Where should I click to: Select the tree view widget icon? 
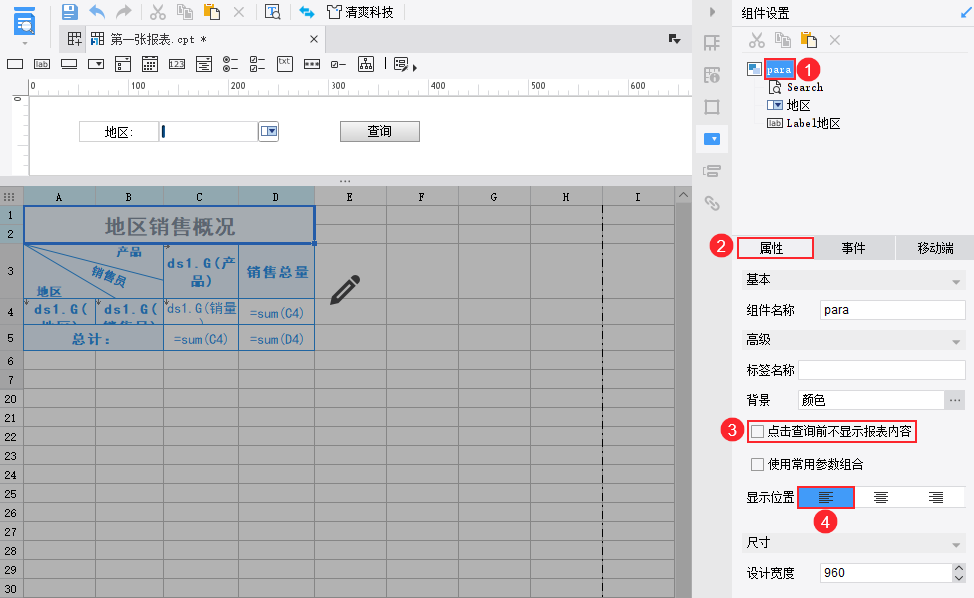click(x=366, y=64)
